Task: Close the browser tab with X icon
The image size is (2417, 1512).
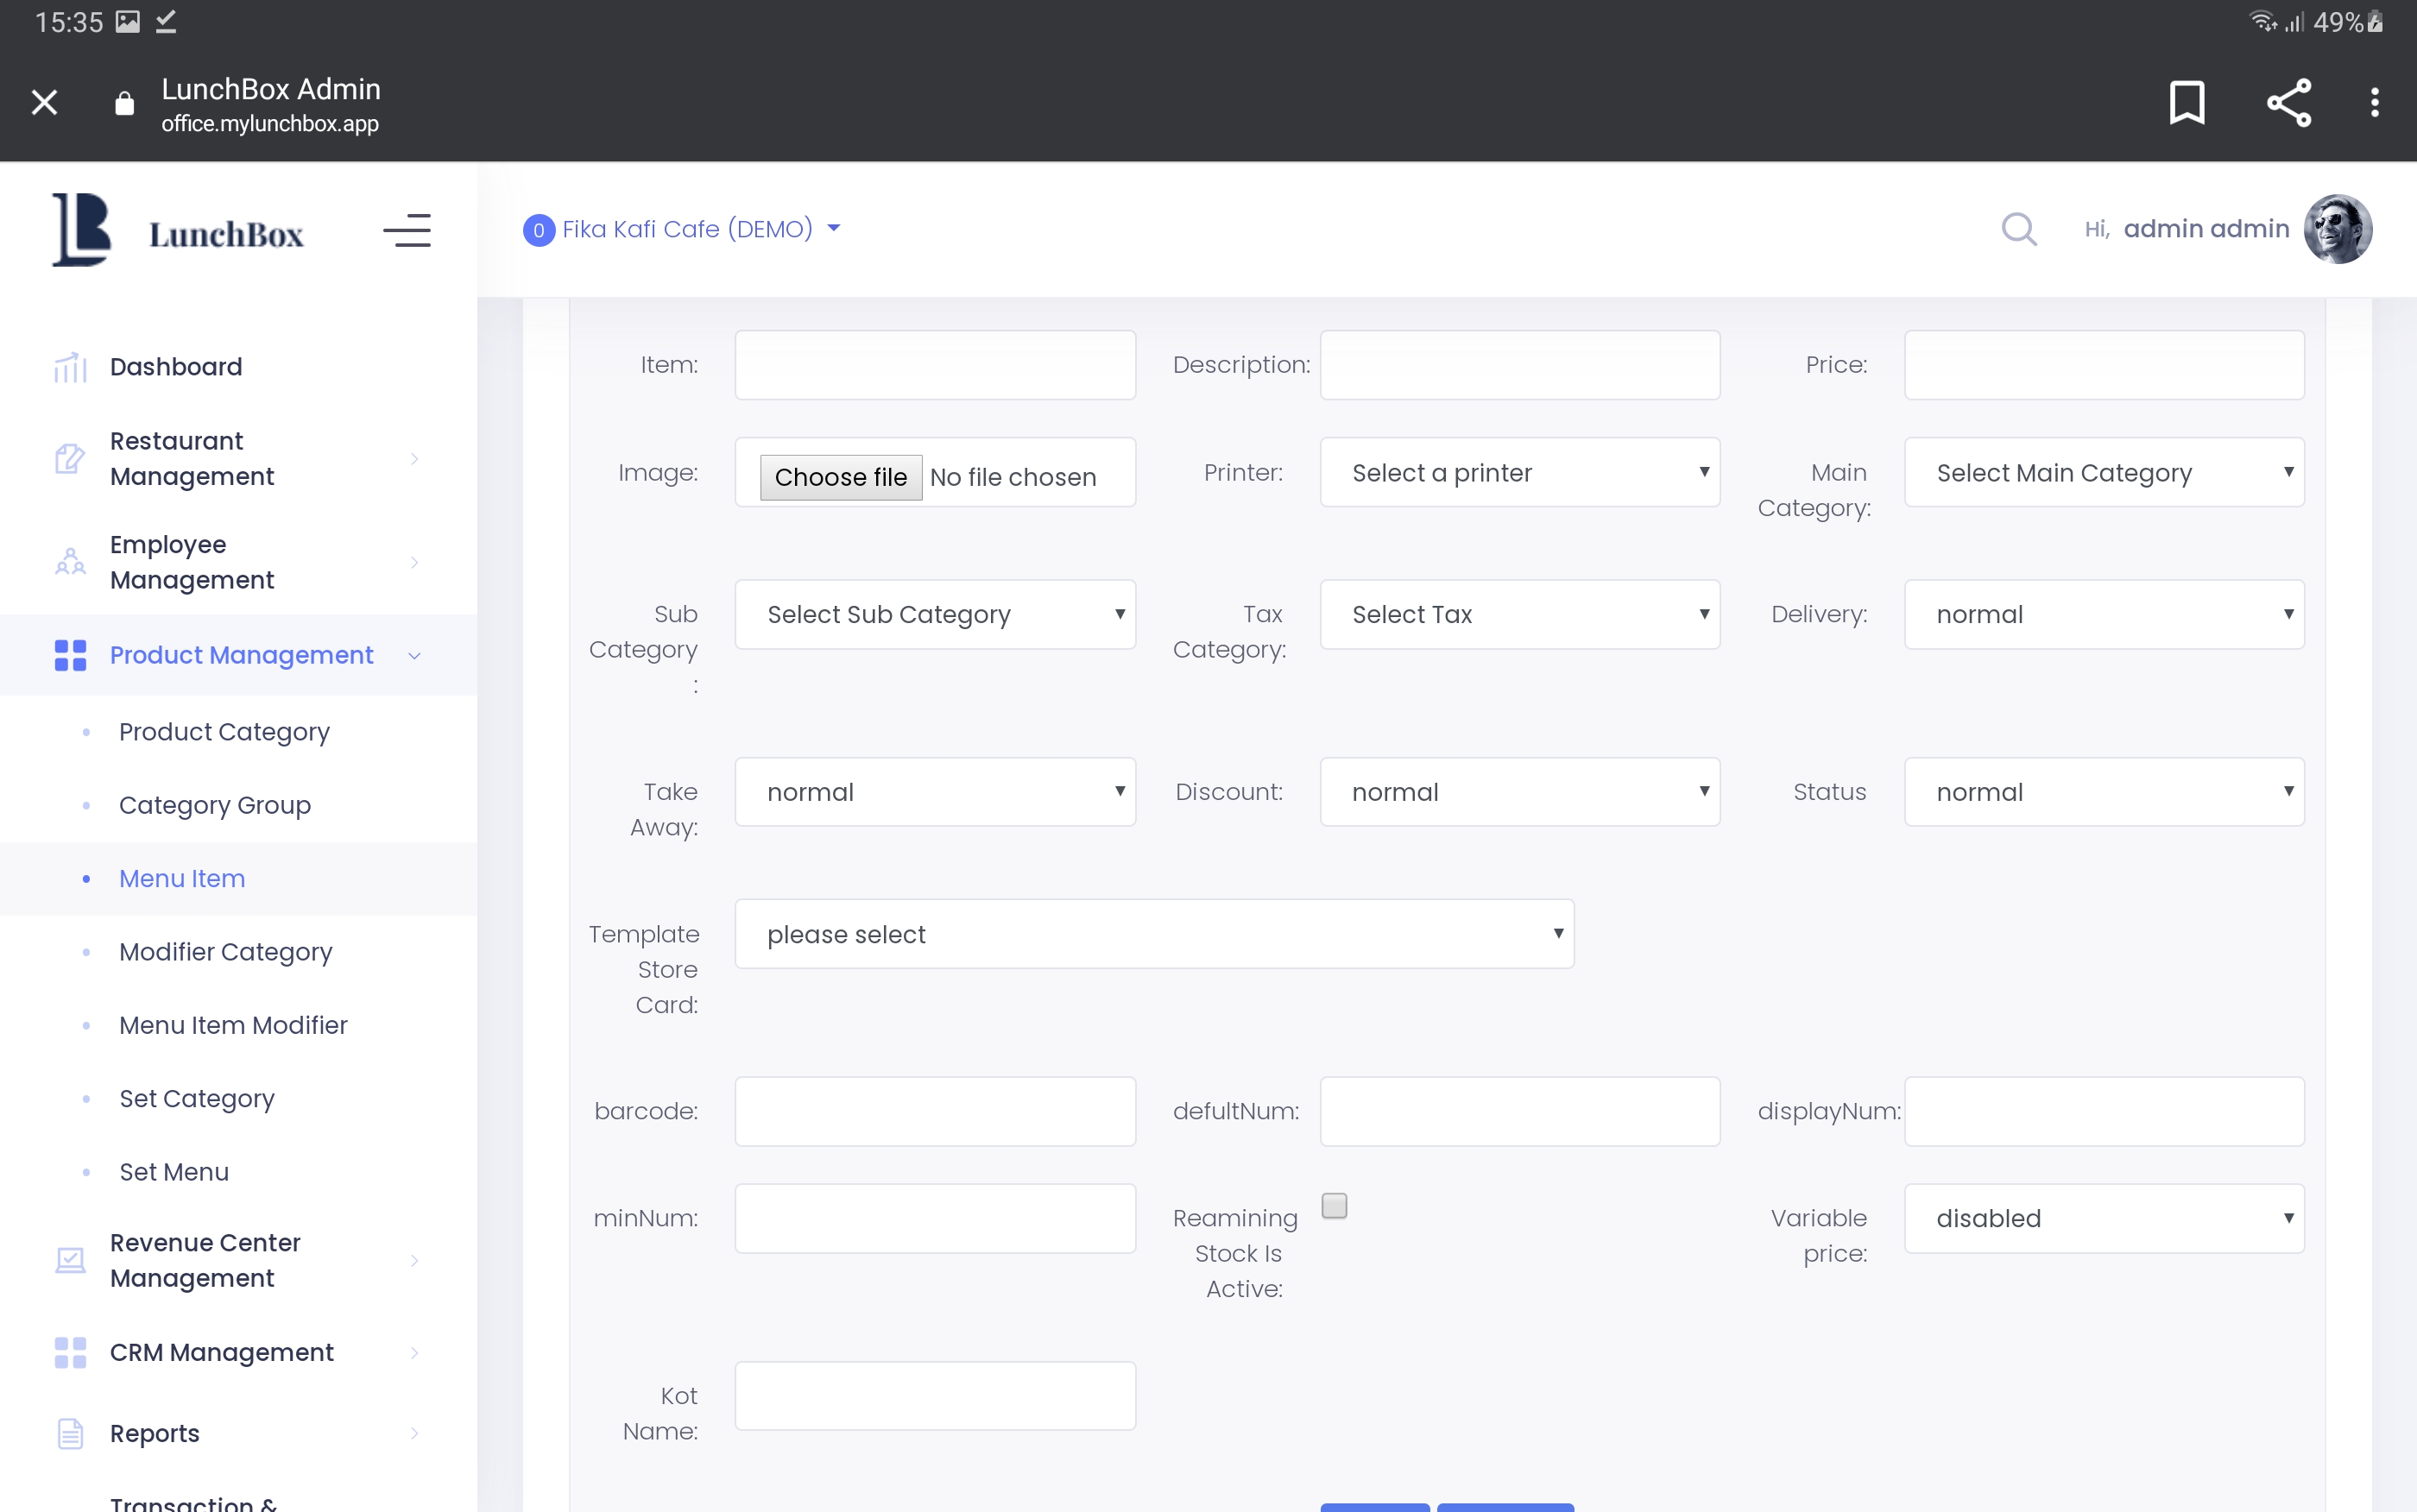Action: (x=44, y=102)
